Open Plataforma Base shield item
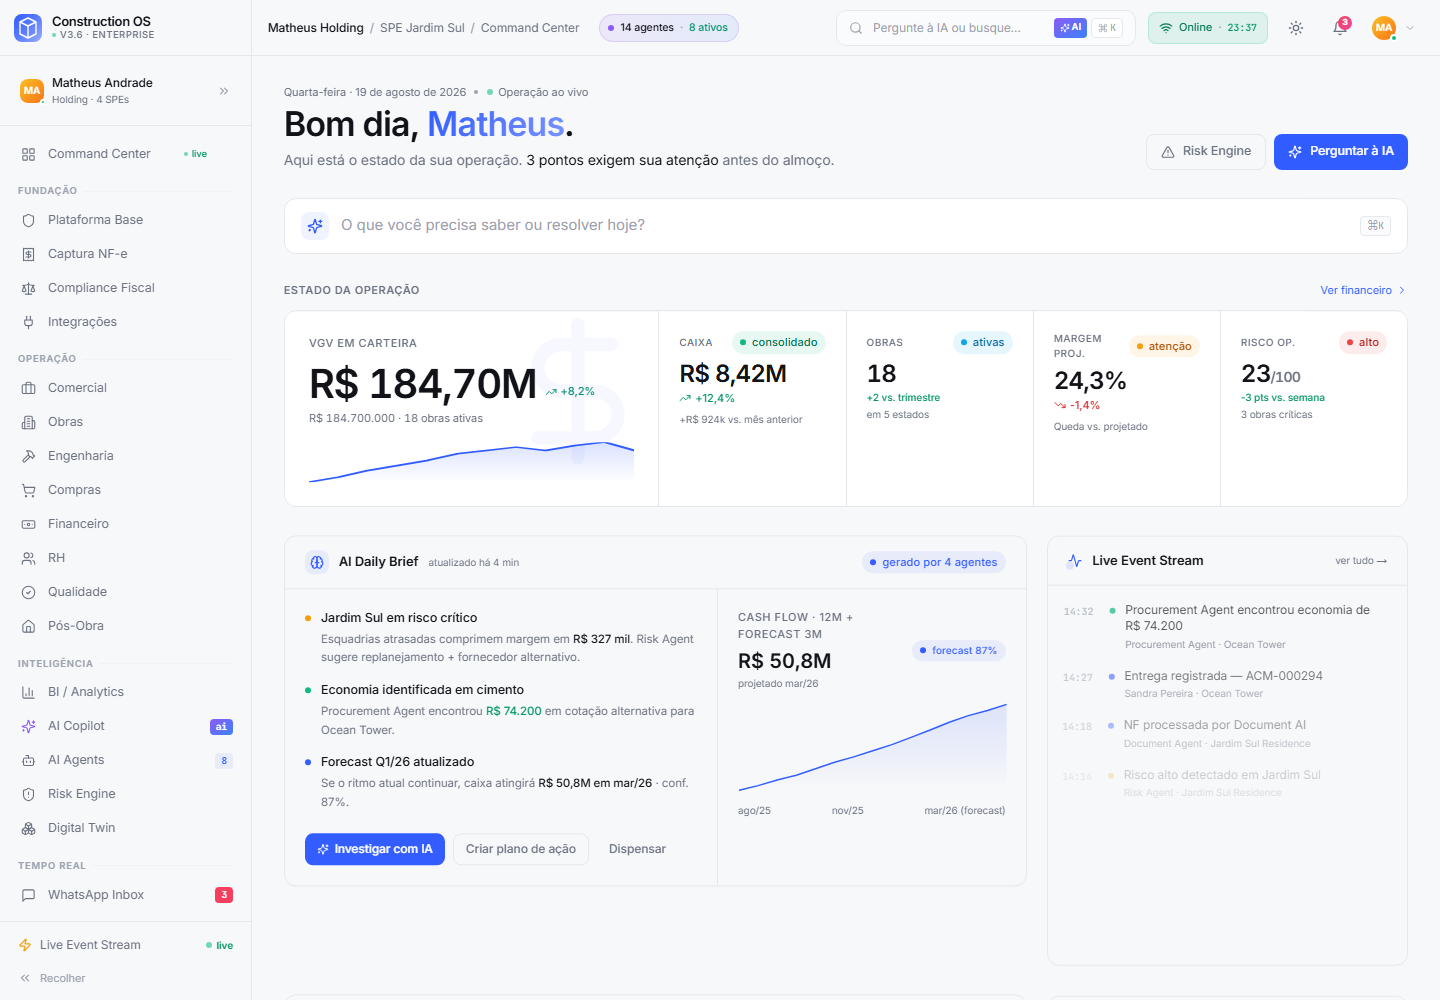Image resolution: width=1440 pixels, height=1000 pixels. 125,220
